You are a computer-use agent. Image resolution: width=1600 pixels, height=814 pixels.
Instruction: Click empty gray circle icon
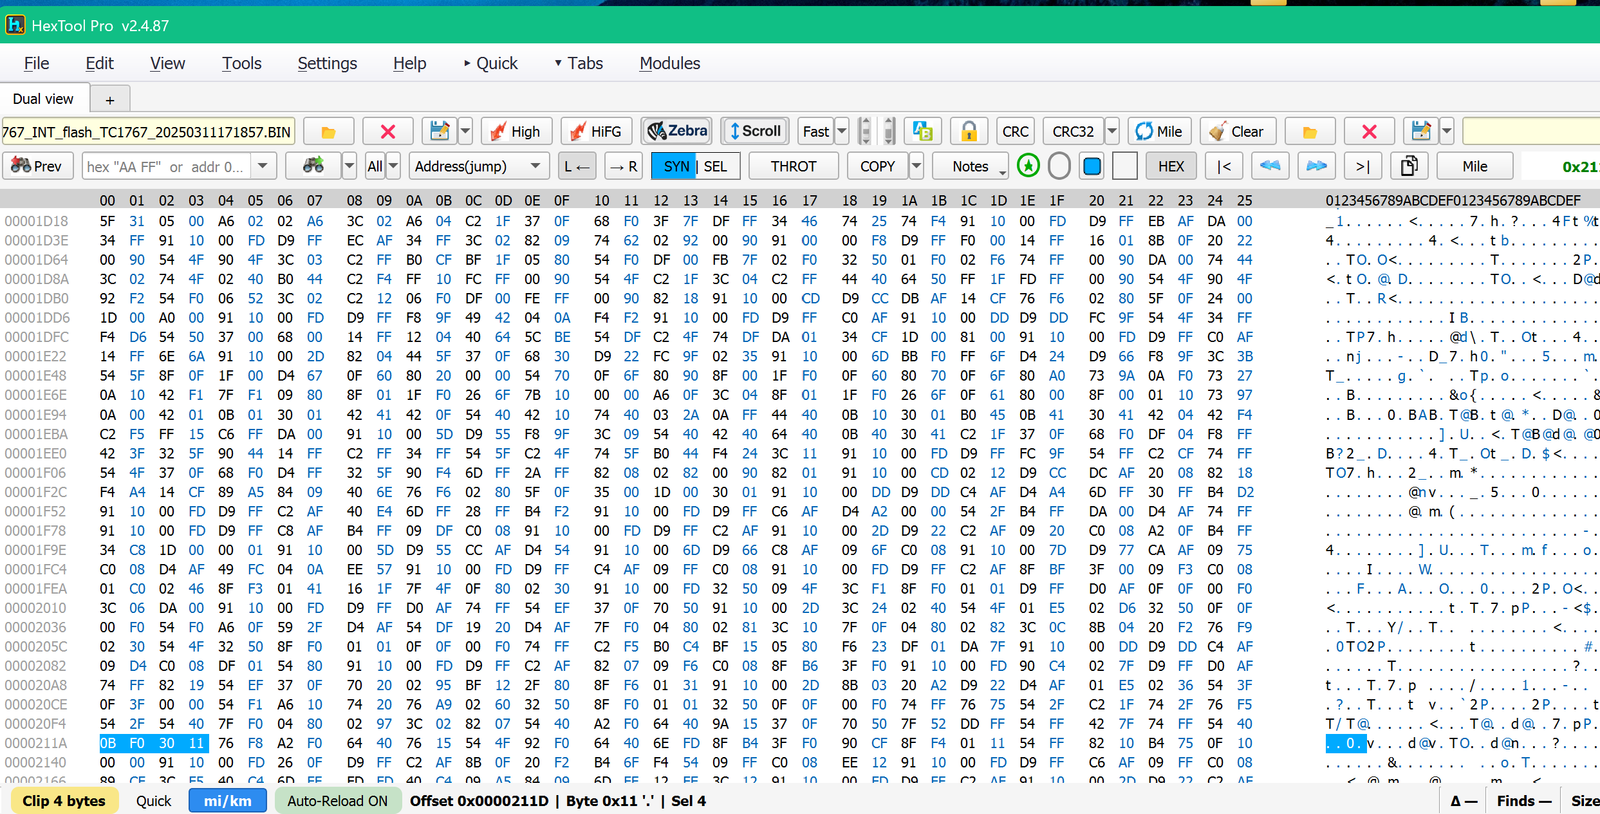point(1060,166)
